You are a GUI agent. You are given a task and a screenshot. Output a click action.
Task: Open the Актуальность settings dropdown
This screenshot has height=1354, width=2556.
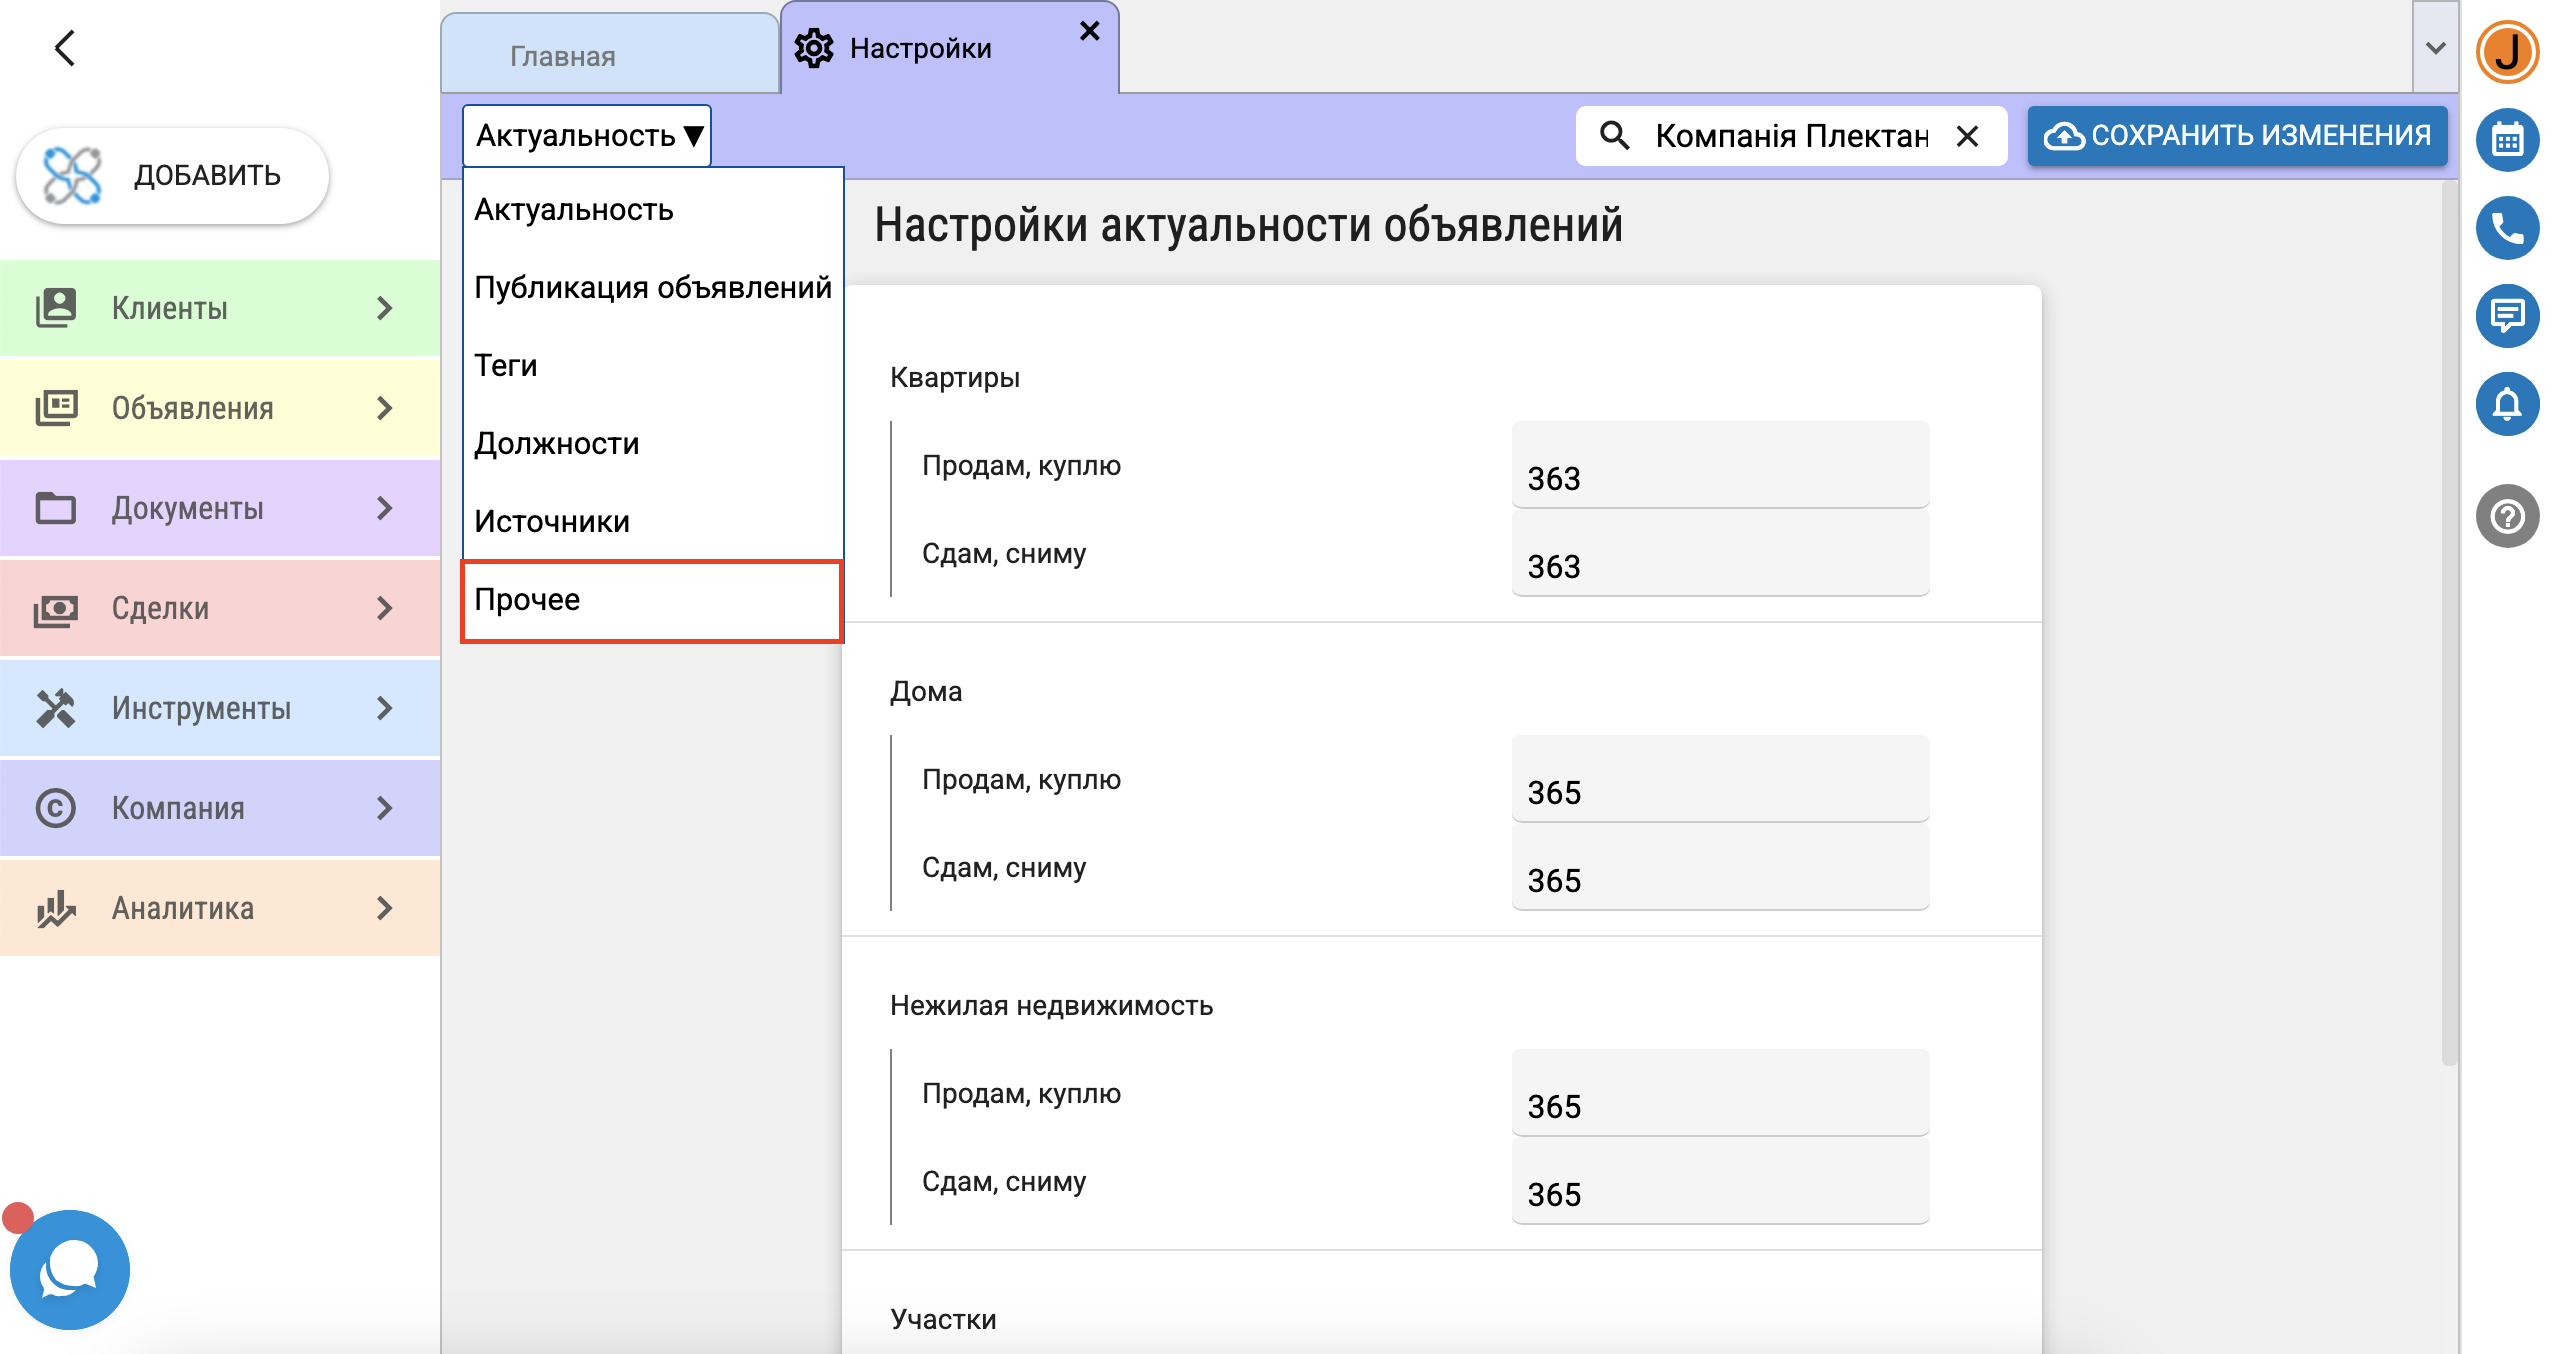[587, 136]
